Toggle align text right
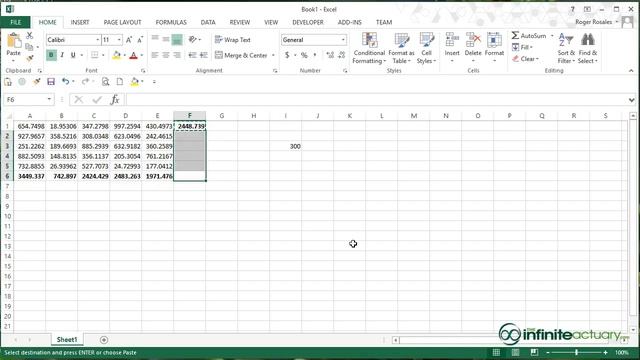The height and width of the screenshot is (360, 640). pos(177,55)
